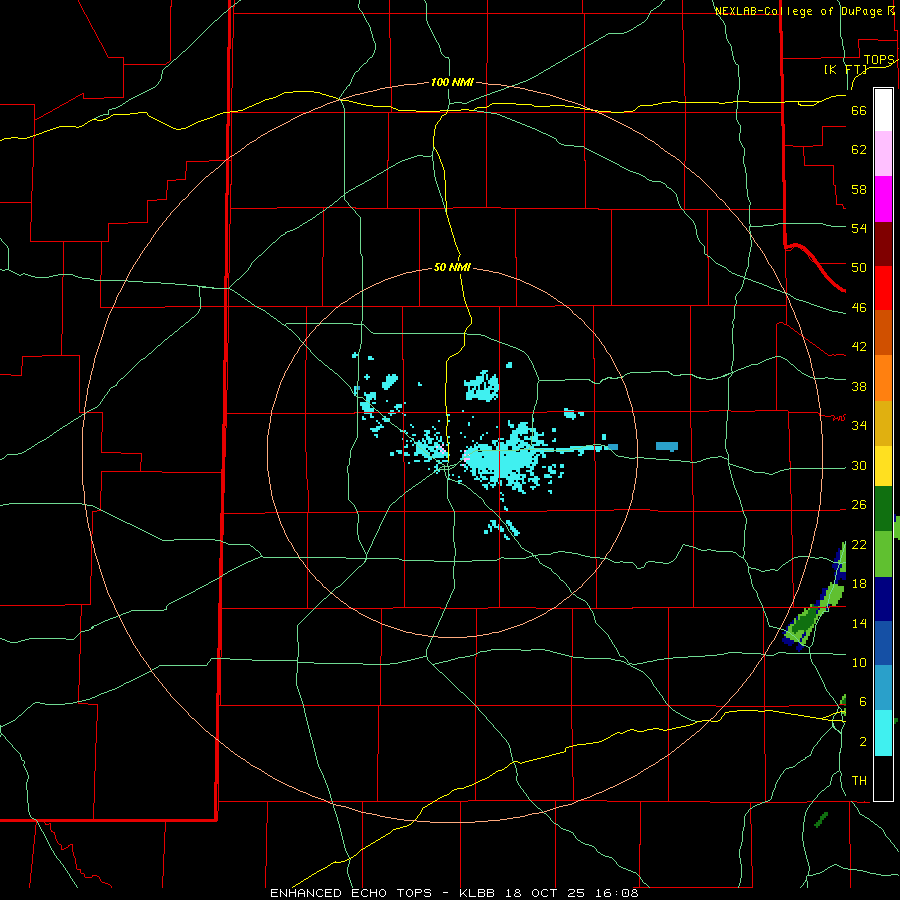This screenshot has width=900, height=900.
Task: Click the legend value 22
Action: 859,544
